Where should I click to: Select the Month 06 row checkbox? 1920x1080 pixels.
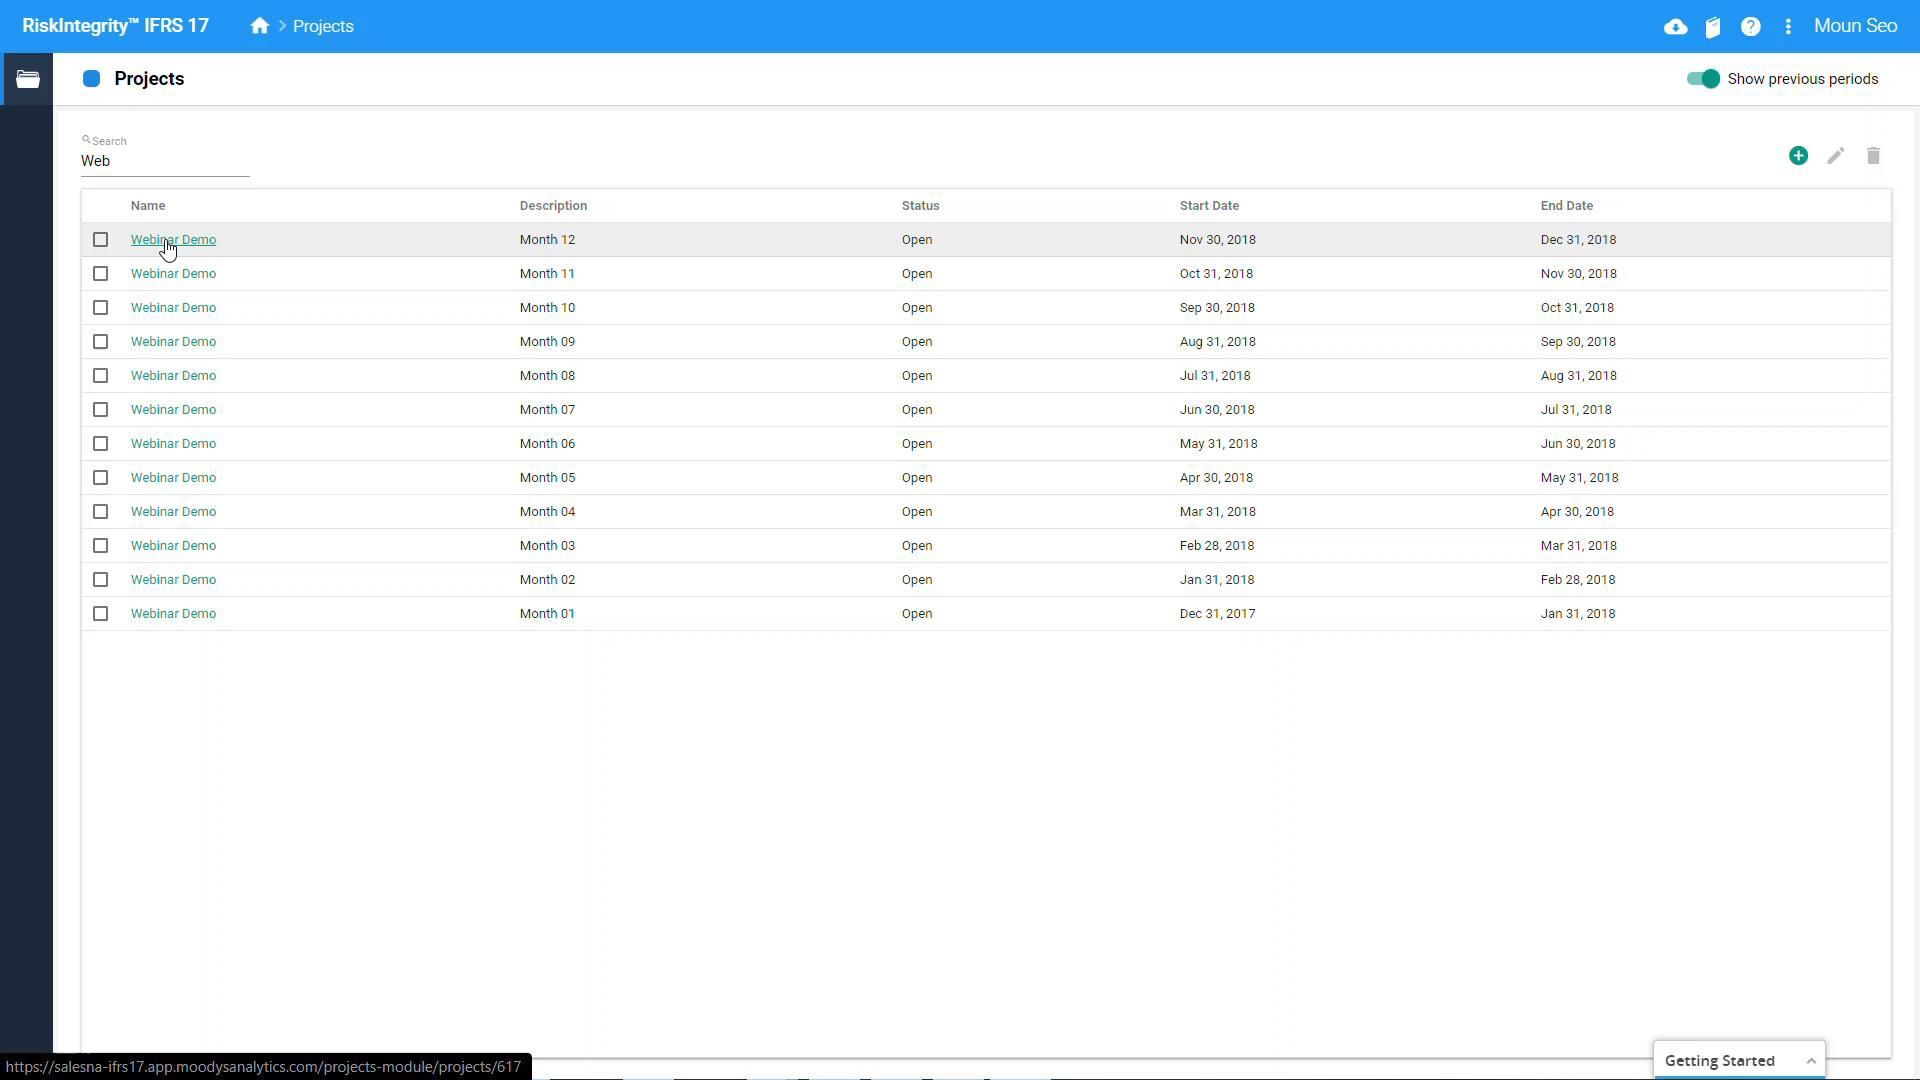pyautogui.click(x=100, y=444)
